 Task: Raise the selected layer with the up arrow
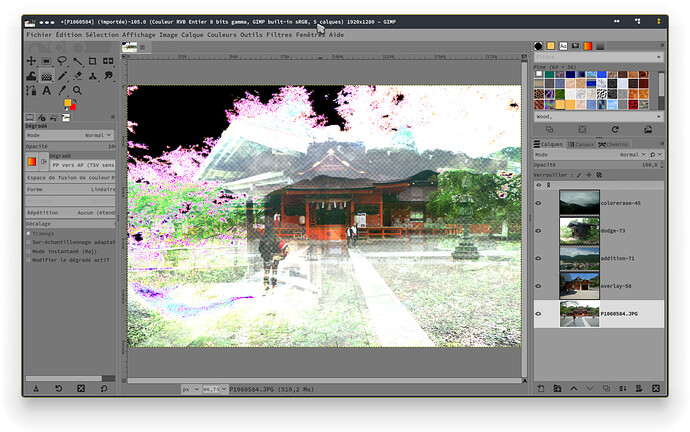pyautogui.click(x=573, y=388)
